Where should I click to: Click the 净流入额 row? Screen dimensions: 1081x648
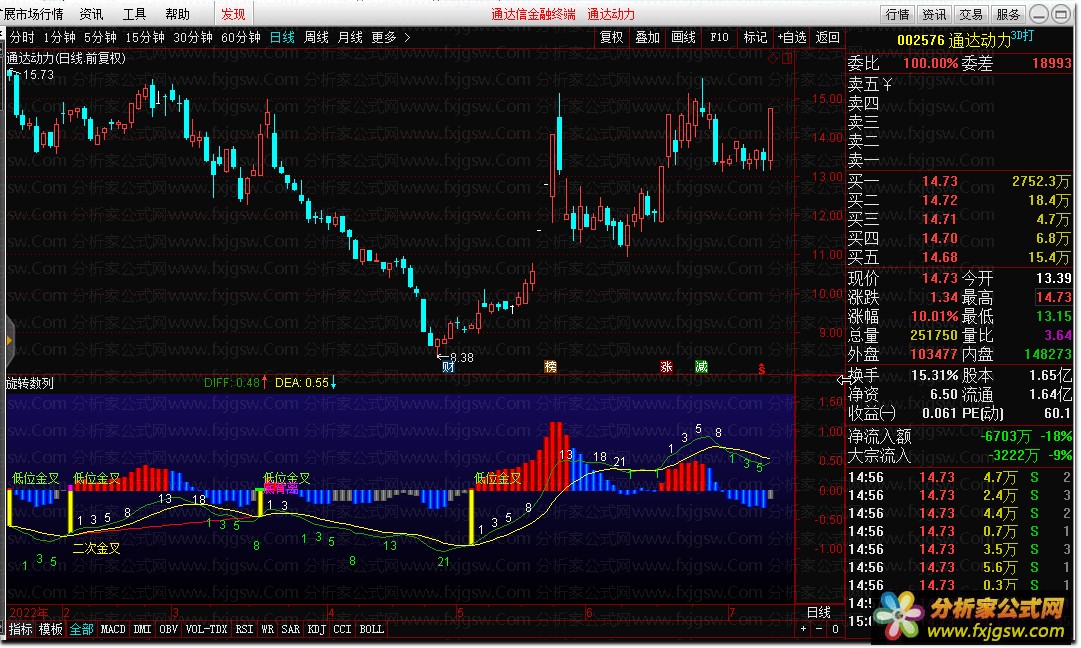tap(959, 436)
